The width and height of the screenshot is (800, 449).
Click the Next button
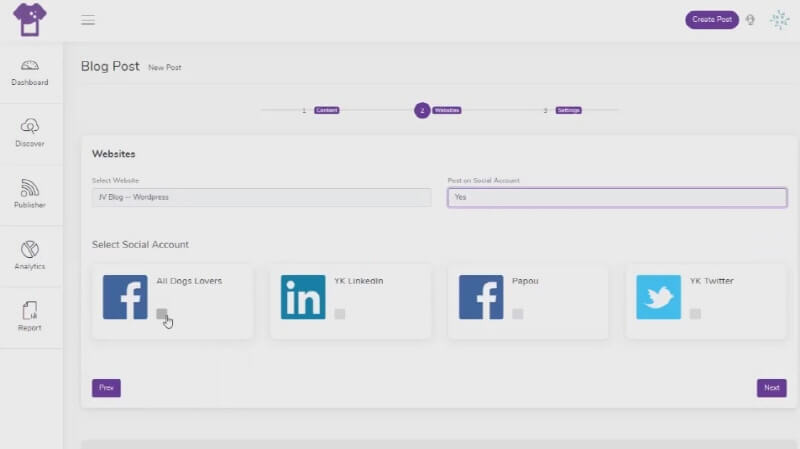point(771,388)
